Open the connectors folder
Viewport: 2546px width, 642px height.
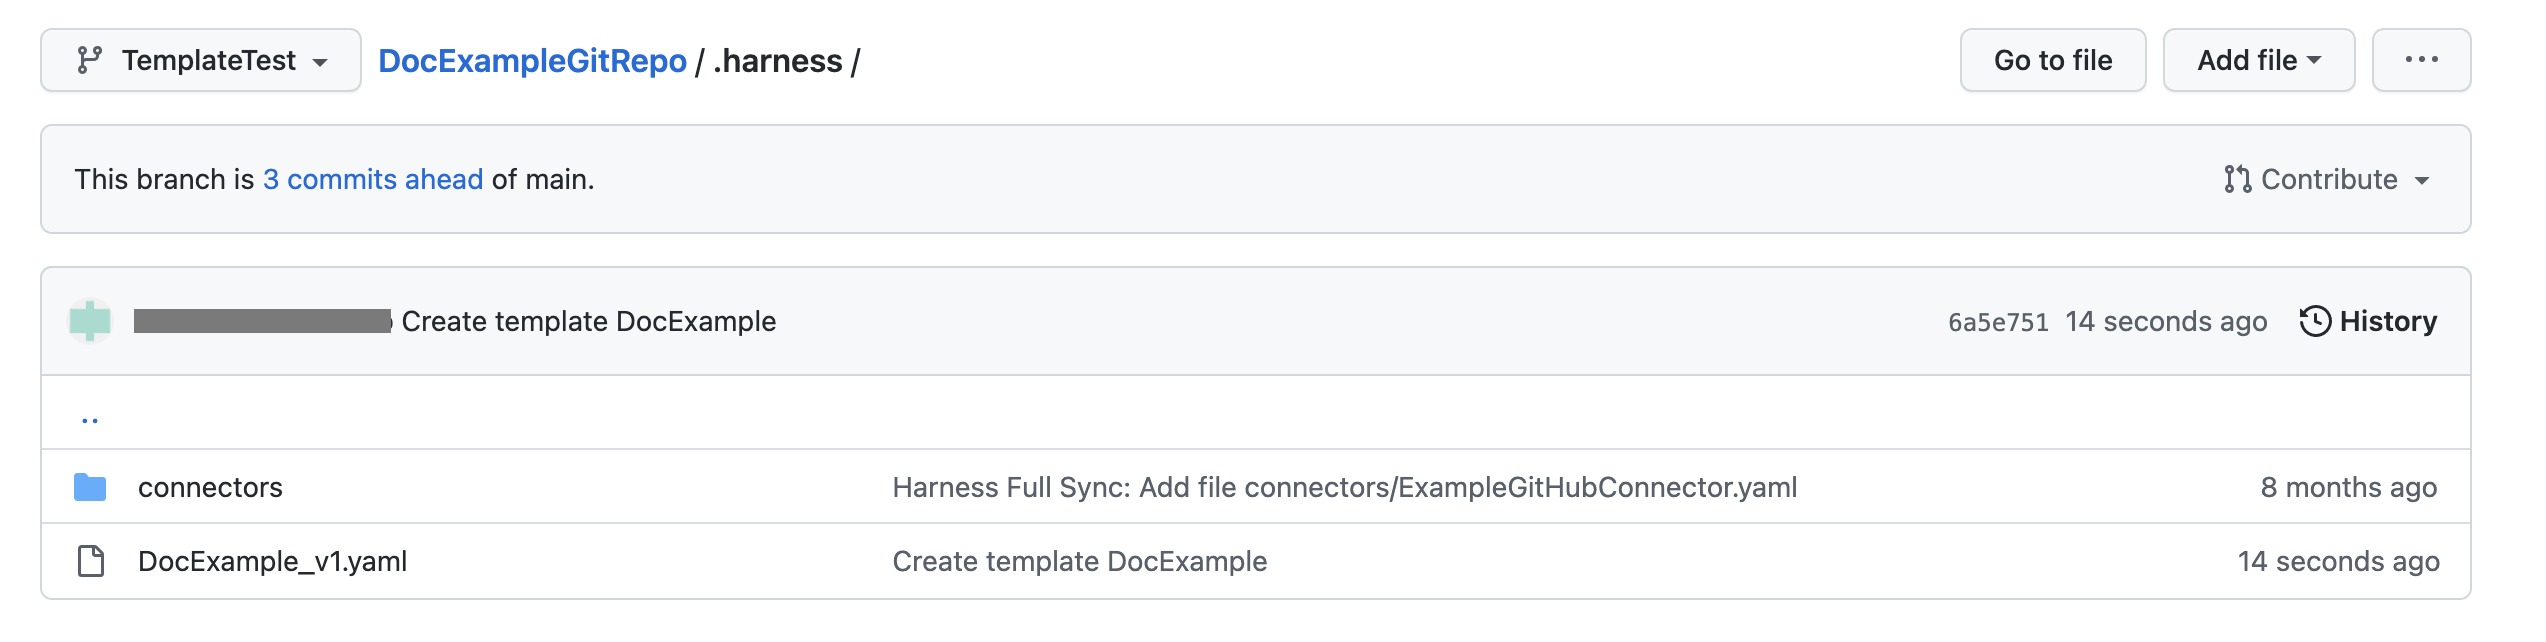point(210,488)
